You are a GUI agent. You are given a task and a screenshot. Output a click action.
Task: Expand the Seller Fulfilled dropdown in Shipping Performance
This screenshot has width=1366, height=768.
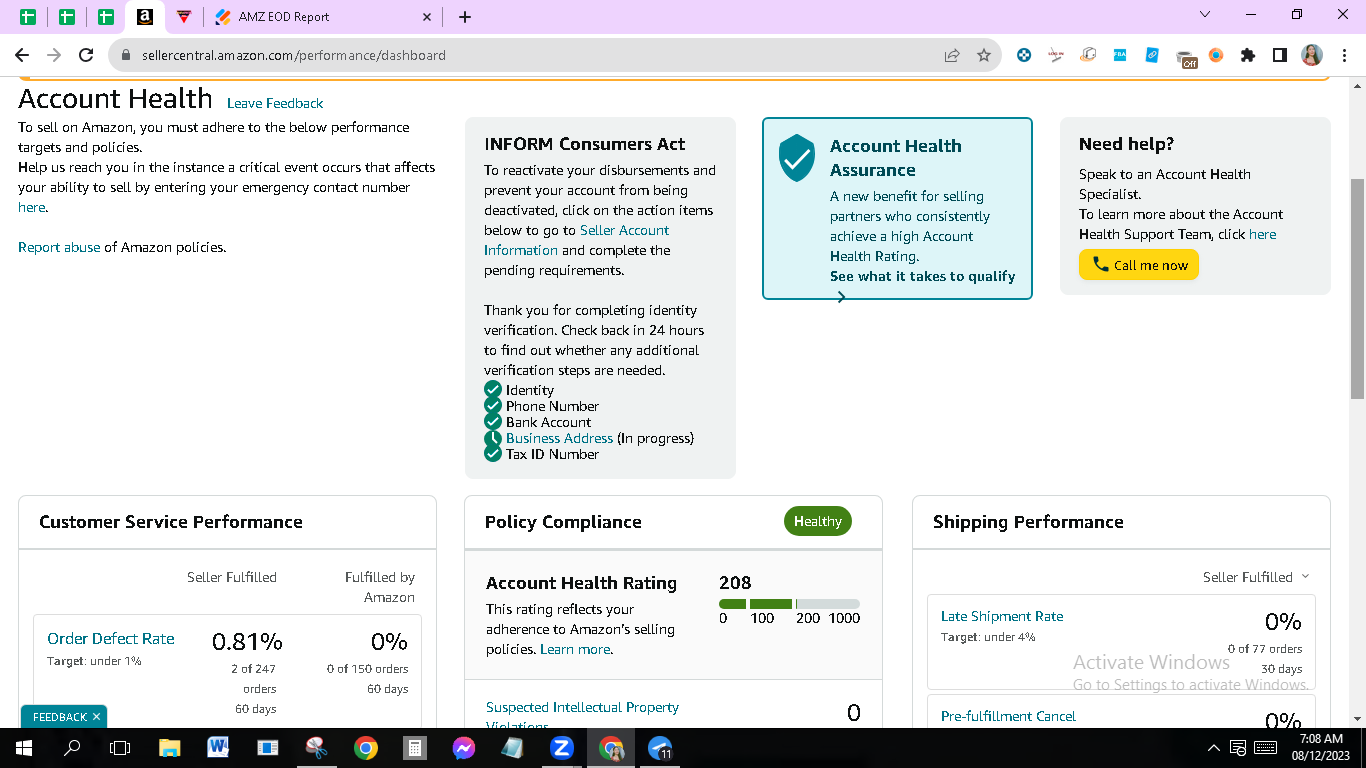click(x=1256, y=577)
